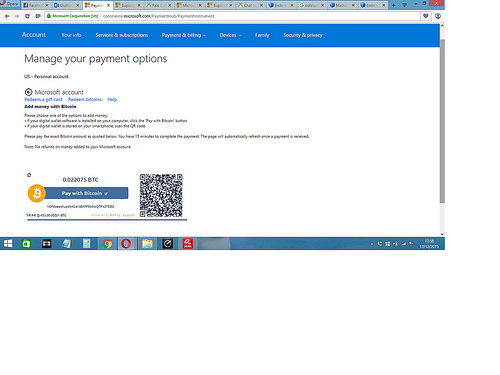
Task: Click the network signal tray icon
Action: (403, 244)
